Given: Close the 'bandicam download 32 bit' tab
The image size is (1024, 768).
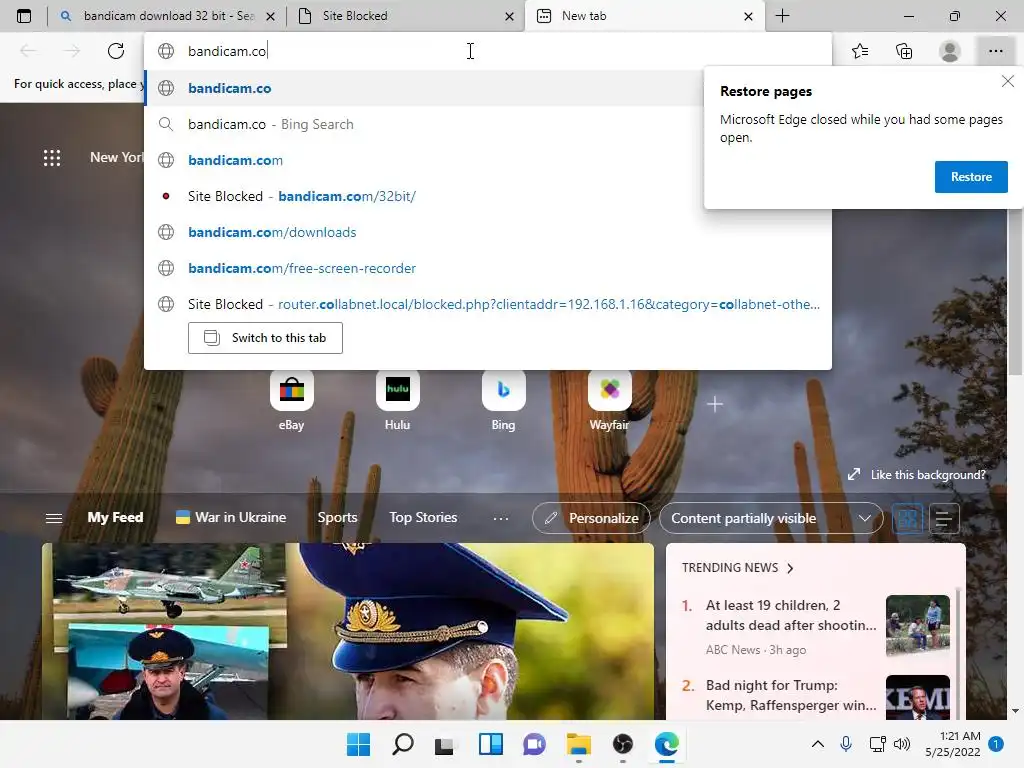Looking at the screenshot, I should coord(270,16).
